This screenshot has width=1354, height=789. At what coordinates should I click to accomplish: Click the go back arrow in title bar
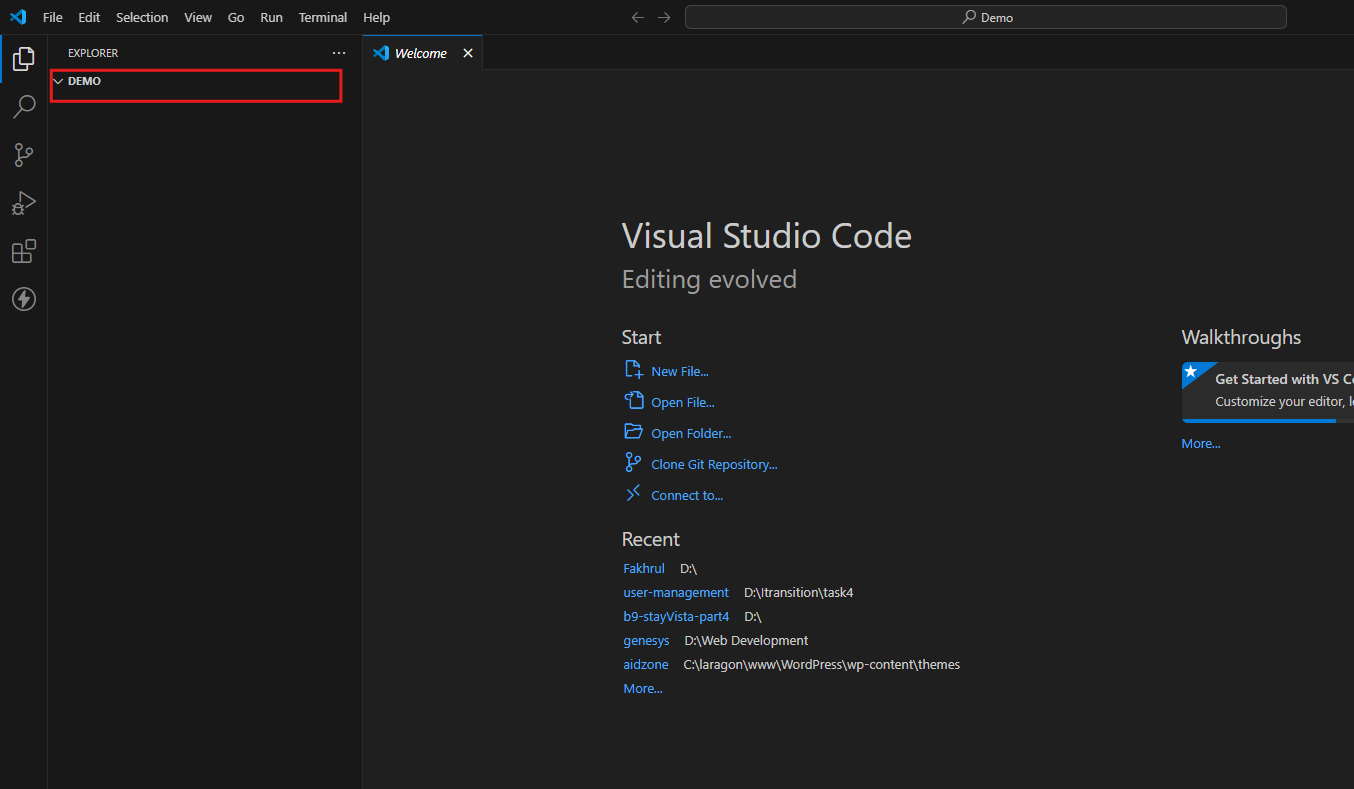(x=638, y=17)
